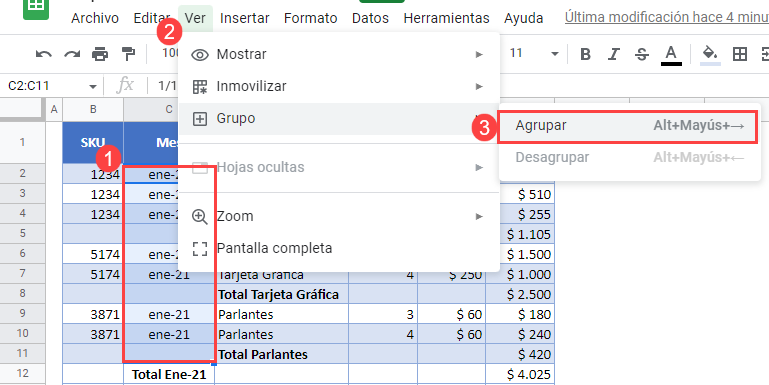Open the Insertar menu
Image resolution: width=769 pixels, height=385 pixels.
click(245, 19)
